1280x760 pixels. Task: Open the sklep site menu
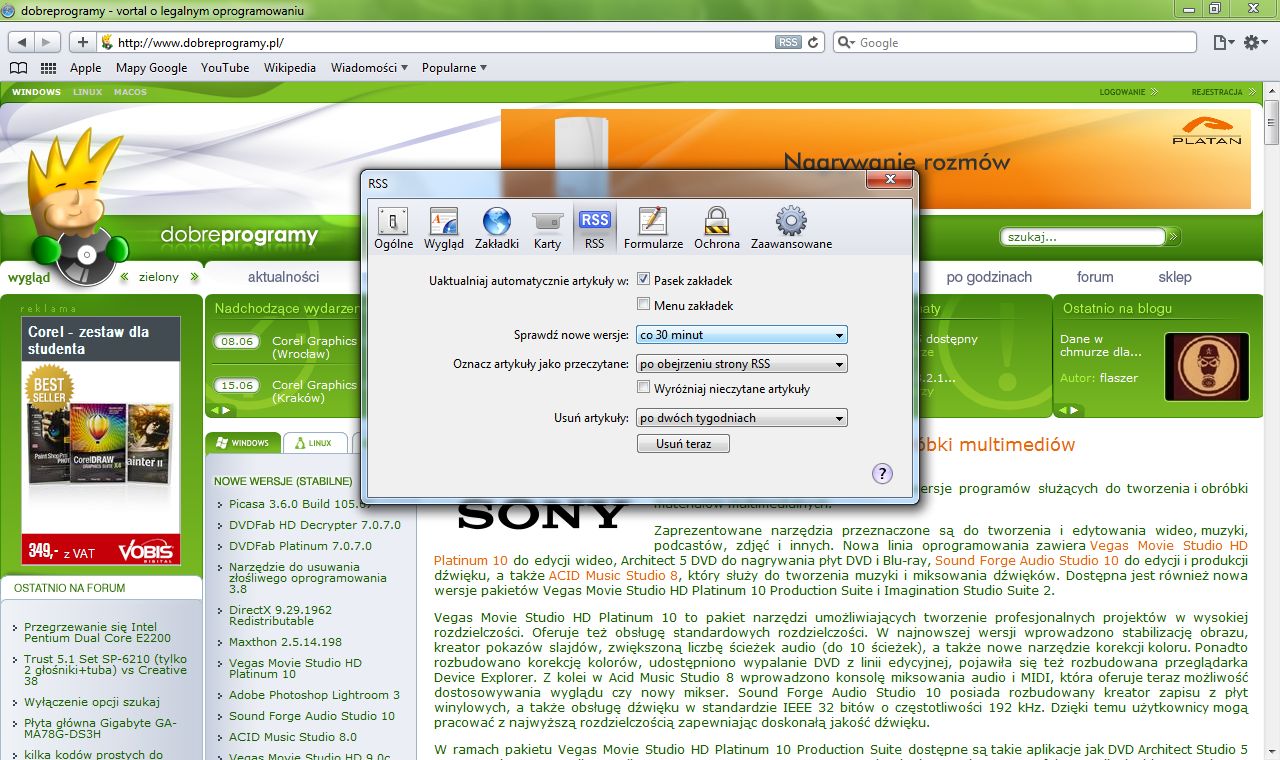tap(1175, 277)
